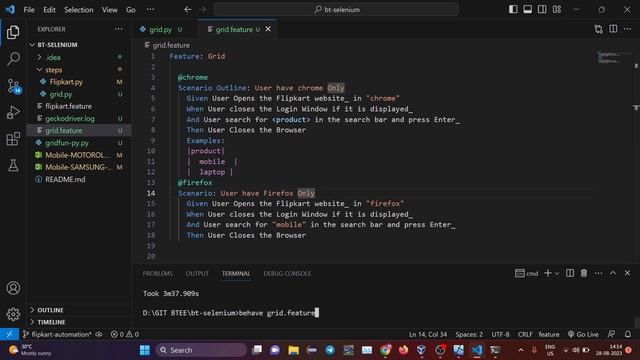
Task: Change UTF-8 file encoding
Action: click(500, 334)
